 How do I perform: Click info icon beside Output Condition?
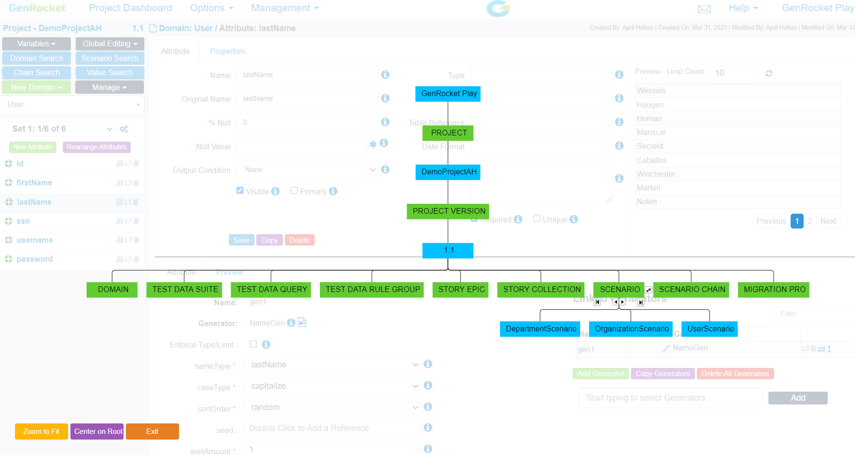point(385,169)
